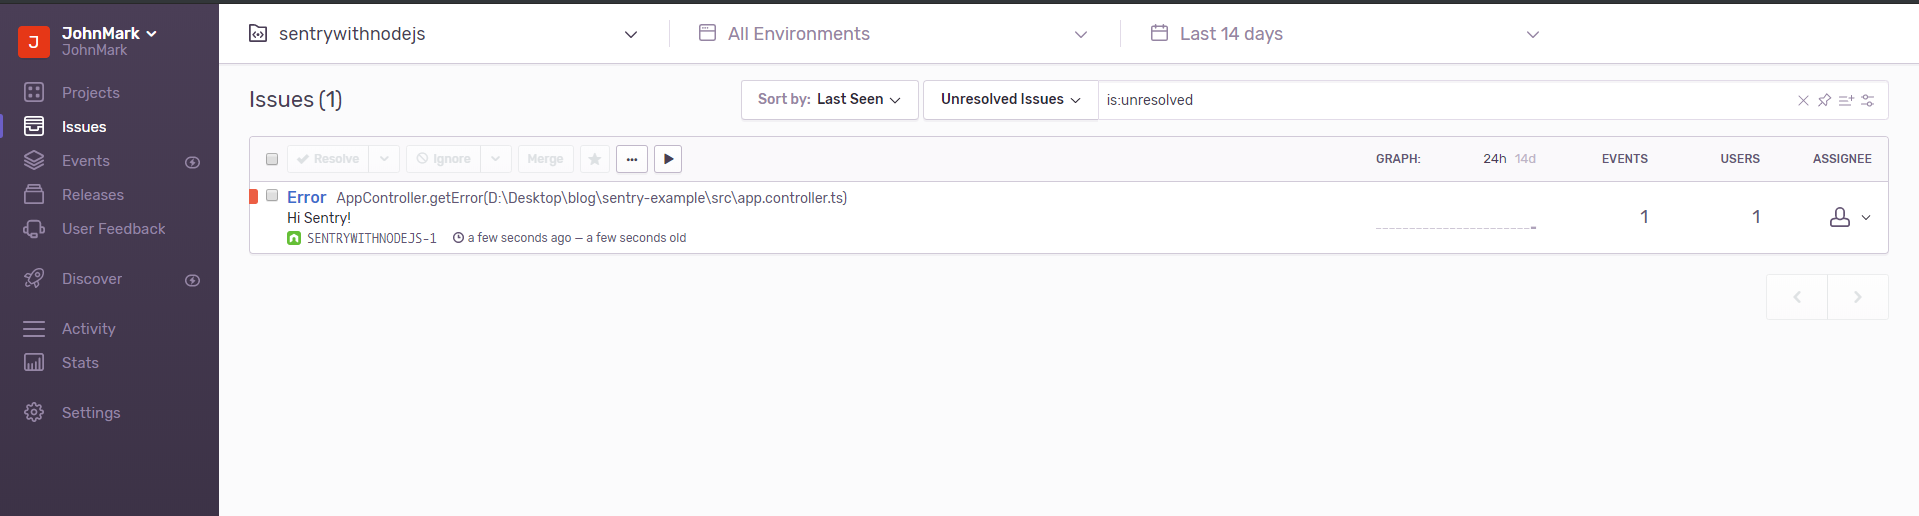Click the User Feedback headset icon
This screenshot has height=516, width=1919.
tap(34, 228)
